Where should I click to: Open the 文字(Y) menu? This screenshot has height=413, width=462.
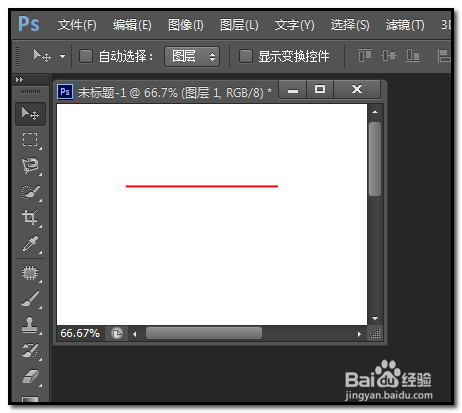[x=294, y=25]
